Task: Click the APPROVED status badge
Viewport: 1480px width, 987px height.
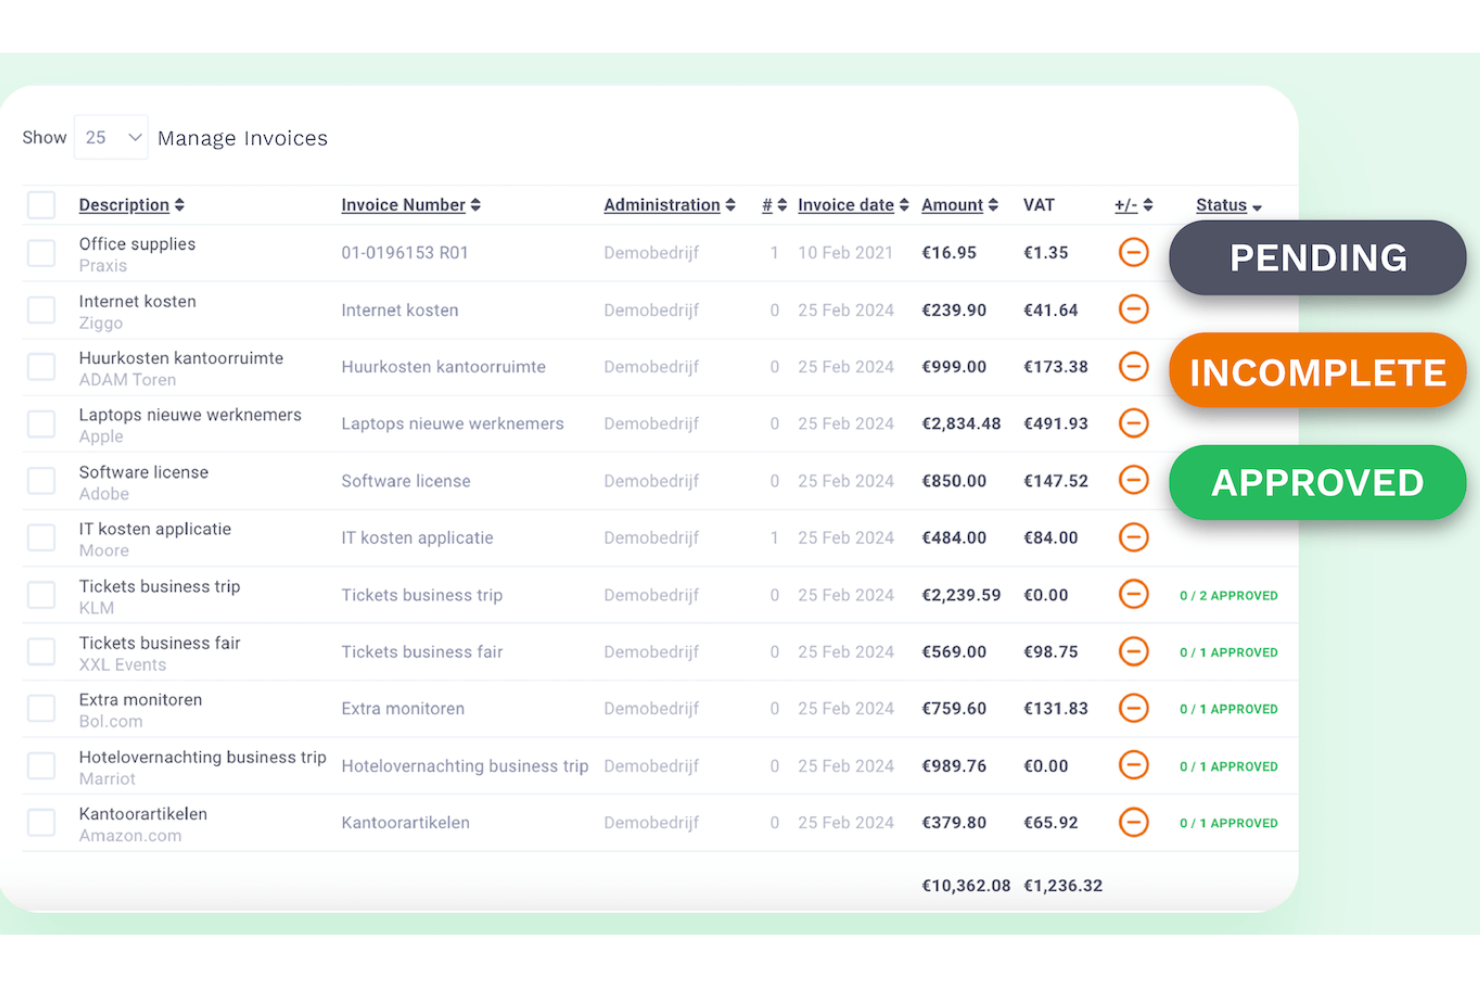Action: [x=1317, y=482]
